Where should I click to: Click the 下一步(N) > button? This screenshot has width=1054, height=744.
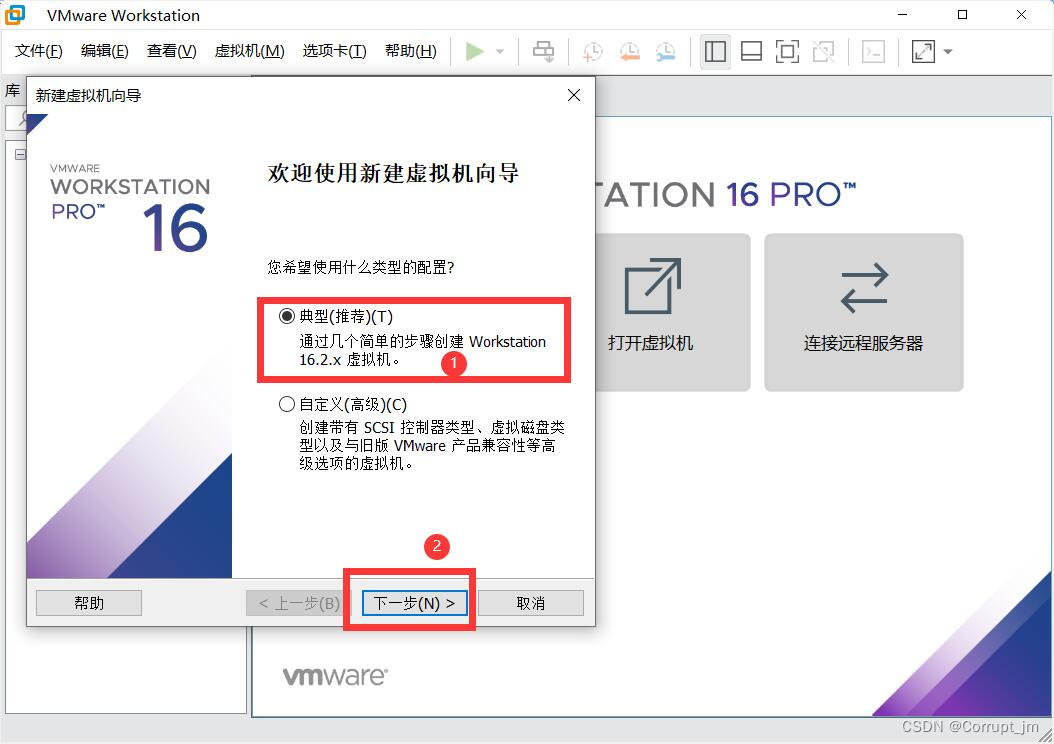click(415, 603)
